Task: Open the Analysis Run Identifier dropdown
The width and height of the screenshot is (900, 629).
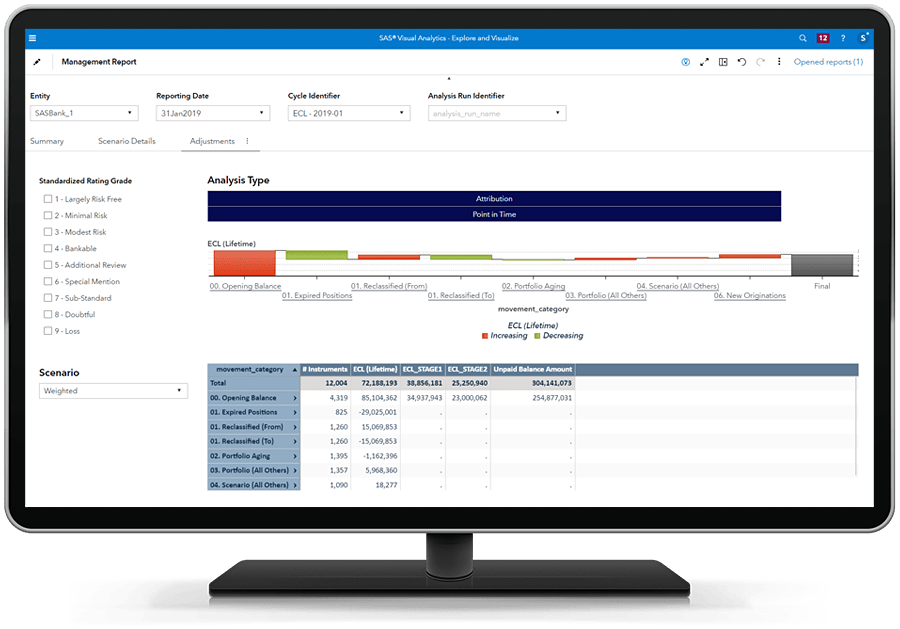Action: (x=497, y=113)
